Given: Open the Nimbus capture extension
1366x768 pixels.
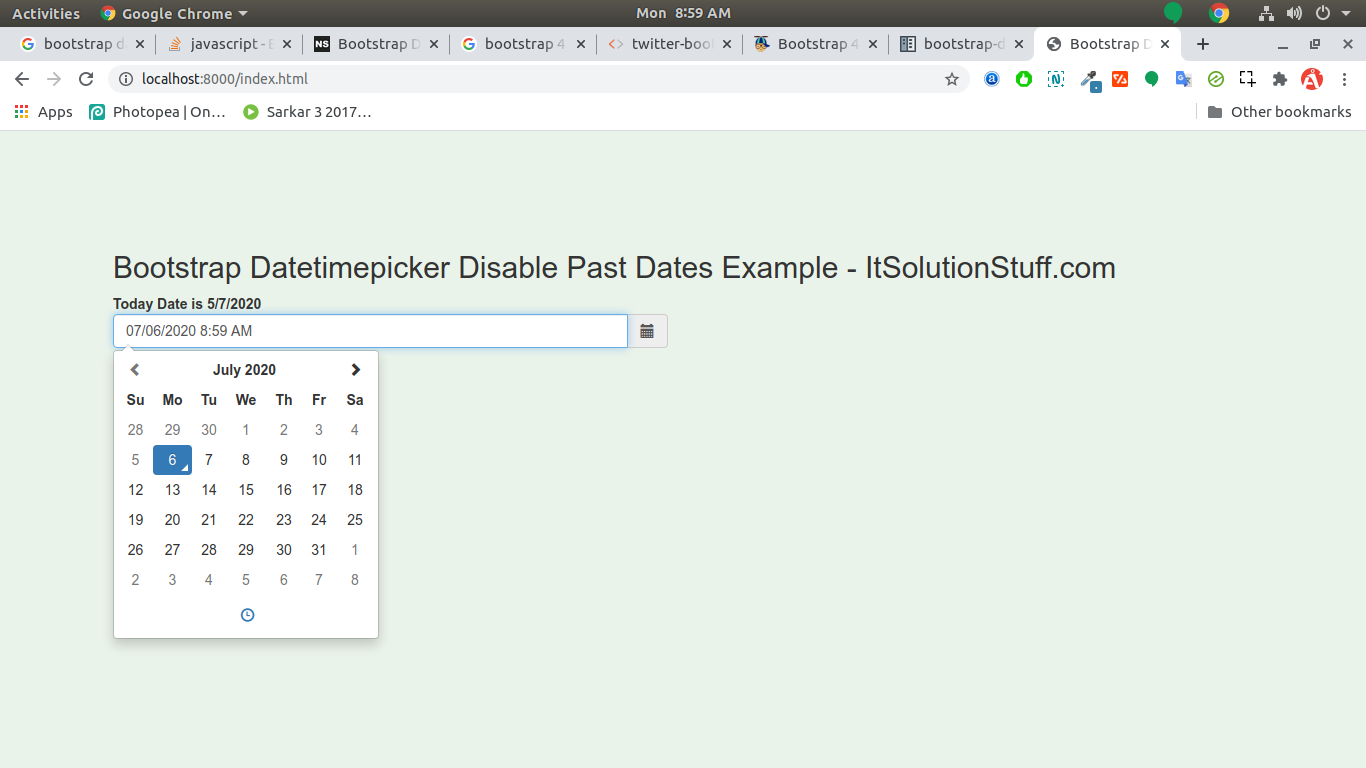Looking at the screenshot, I should click(1055, 78).
